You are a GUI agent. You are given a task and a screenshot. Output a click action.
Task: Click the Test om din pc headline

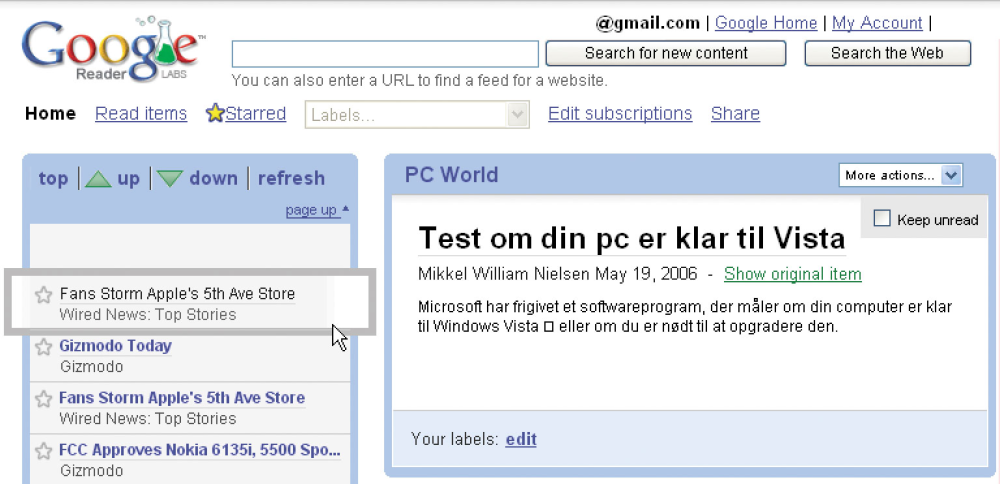click(x=632, y=238)
